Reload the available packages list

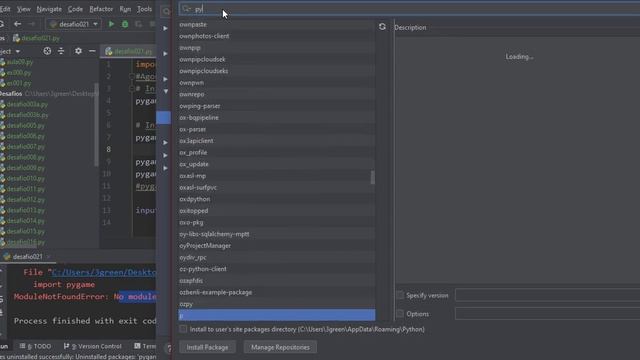click(382, 27)
